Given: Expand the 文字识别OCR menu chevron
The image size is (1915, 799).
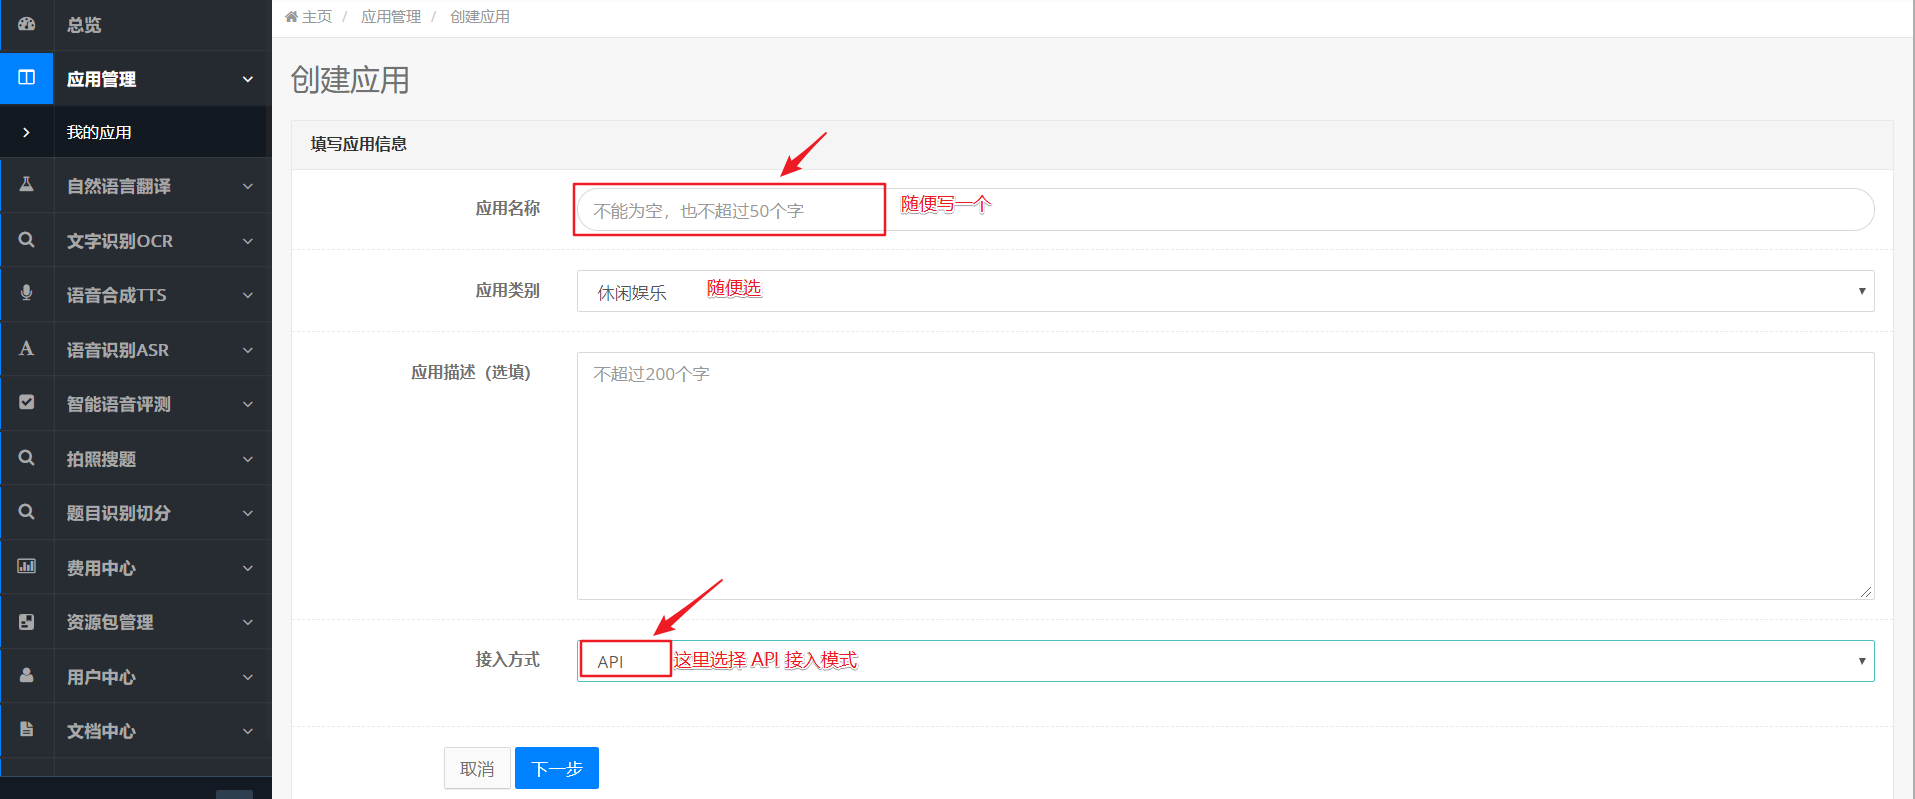Looking at the screenshot, I should tap(248, 241).
